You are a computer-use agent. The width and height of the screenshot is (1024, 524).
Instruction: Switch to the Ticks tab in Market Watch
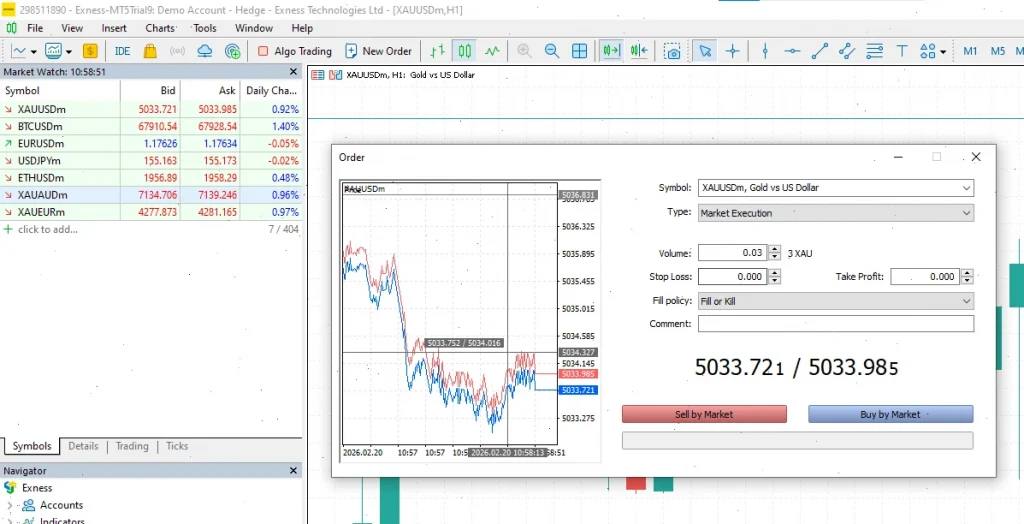click(177, 446)
